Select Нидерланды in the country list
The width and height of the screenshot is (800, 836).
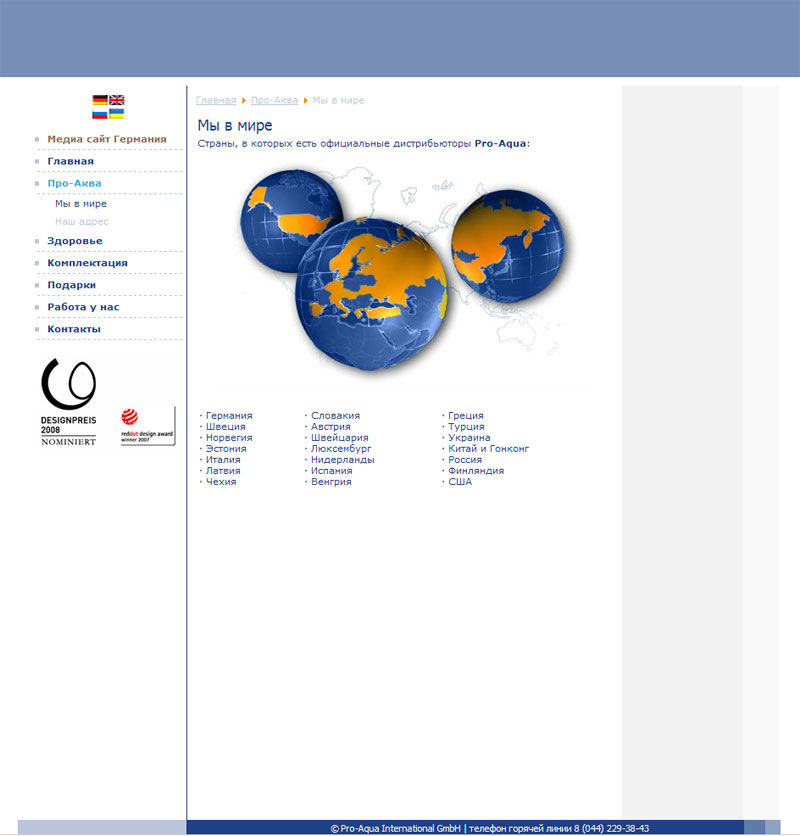(x=342, y=460)
